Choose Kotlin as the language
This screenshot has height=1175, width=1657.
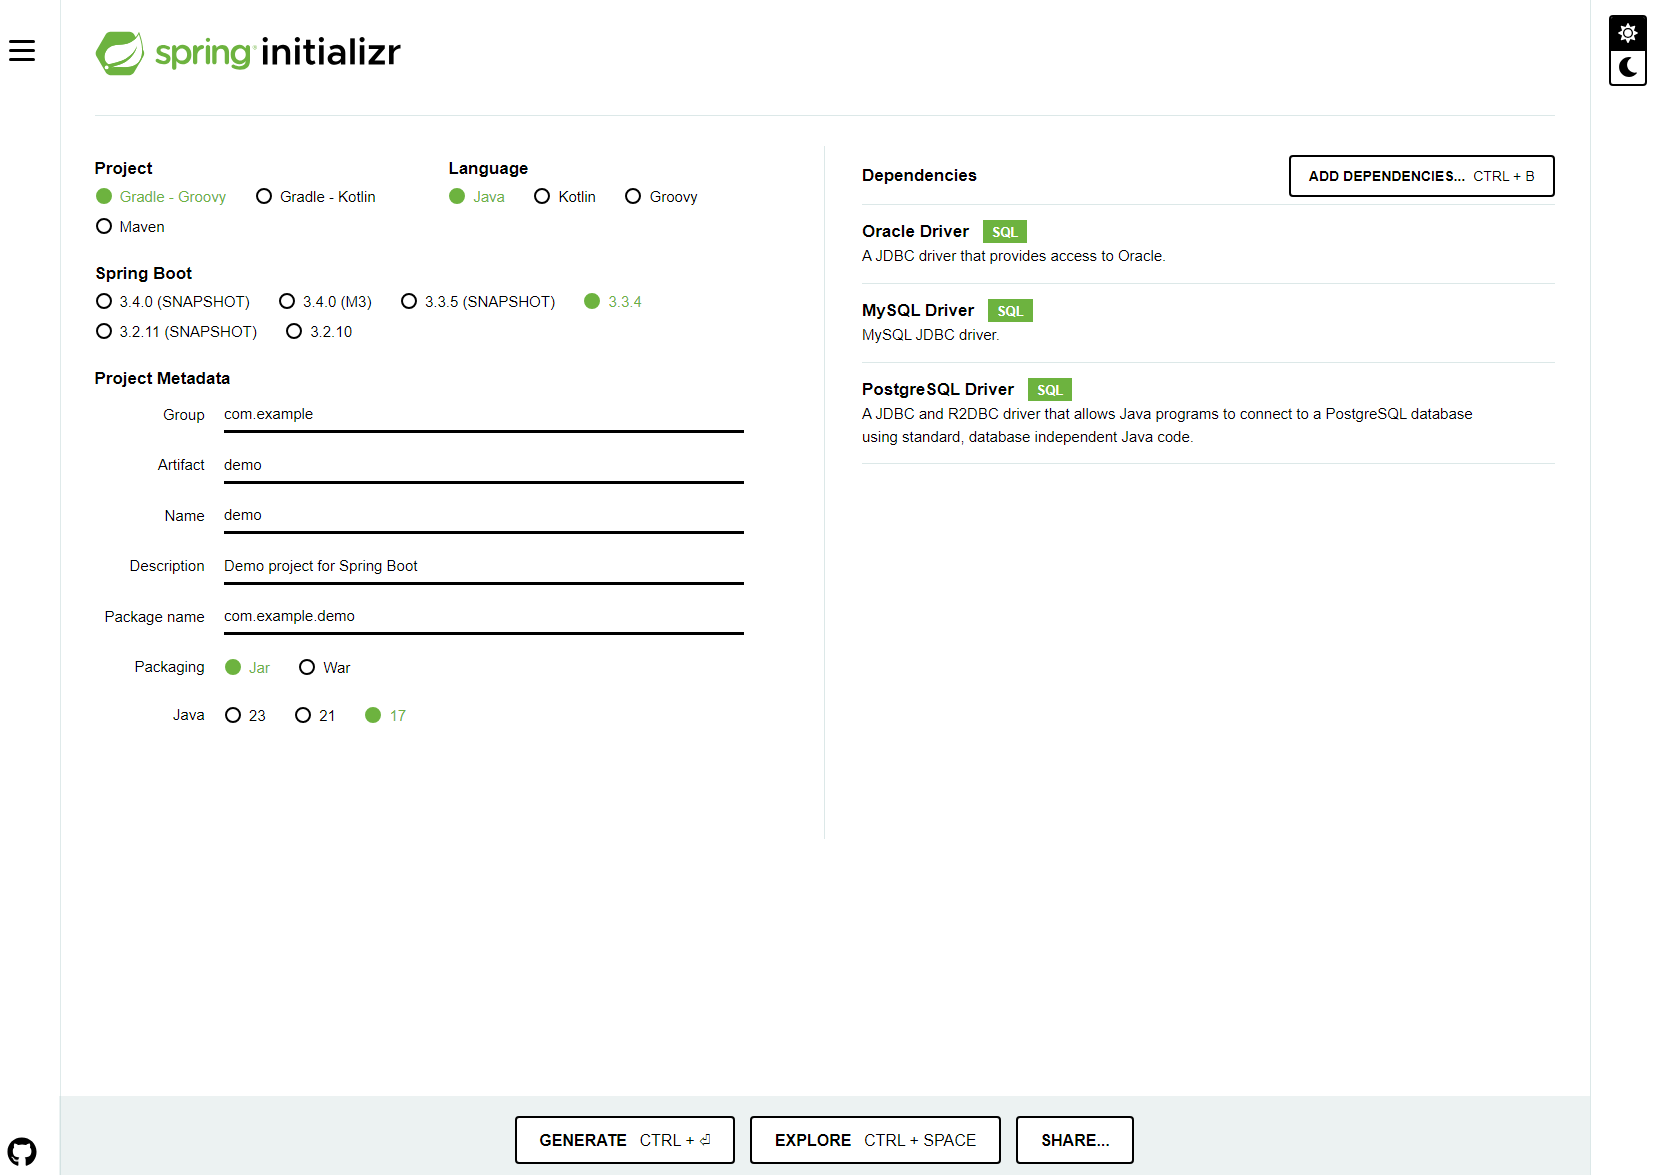click(565, 197)
